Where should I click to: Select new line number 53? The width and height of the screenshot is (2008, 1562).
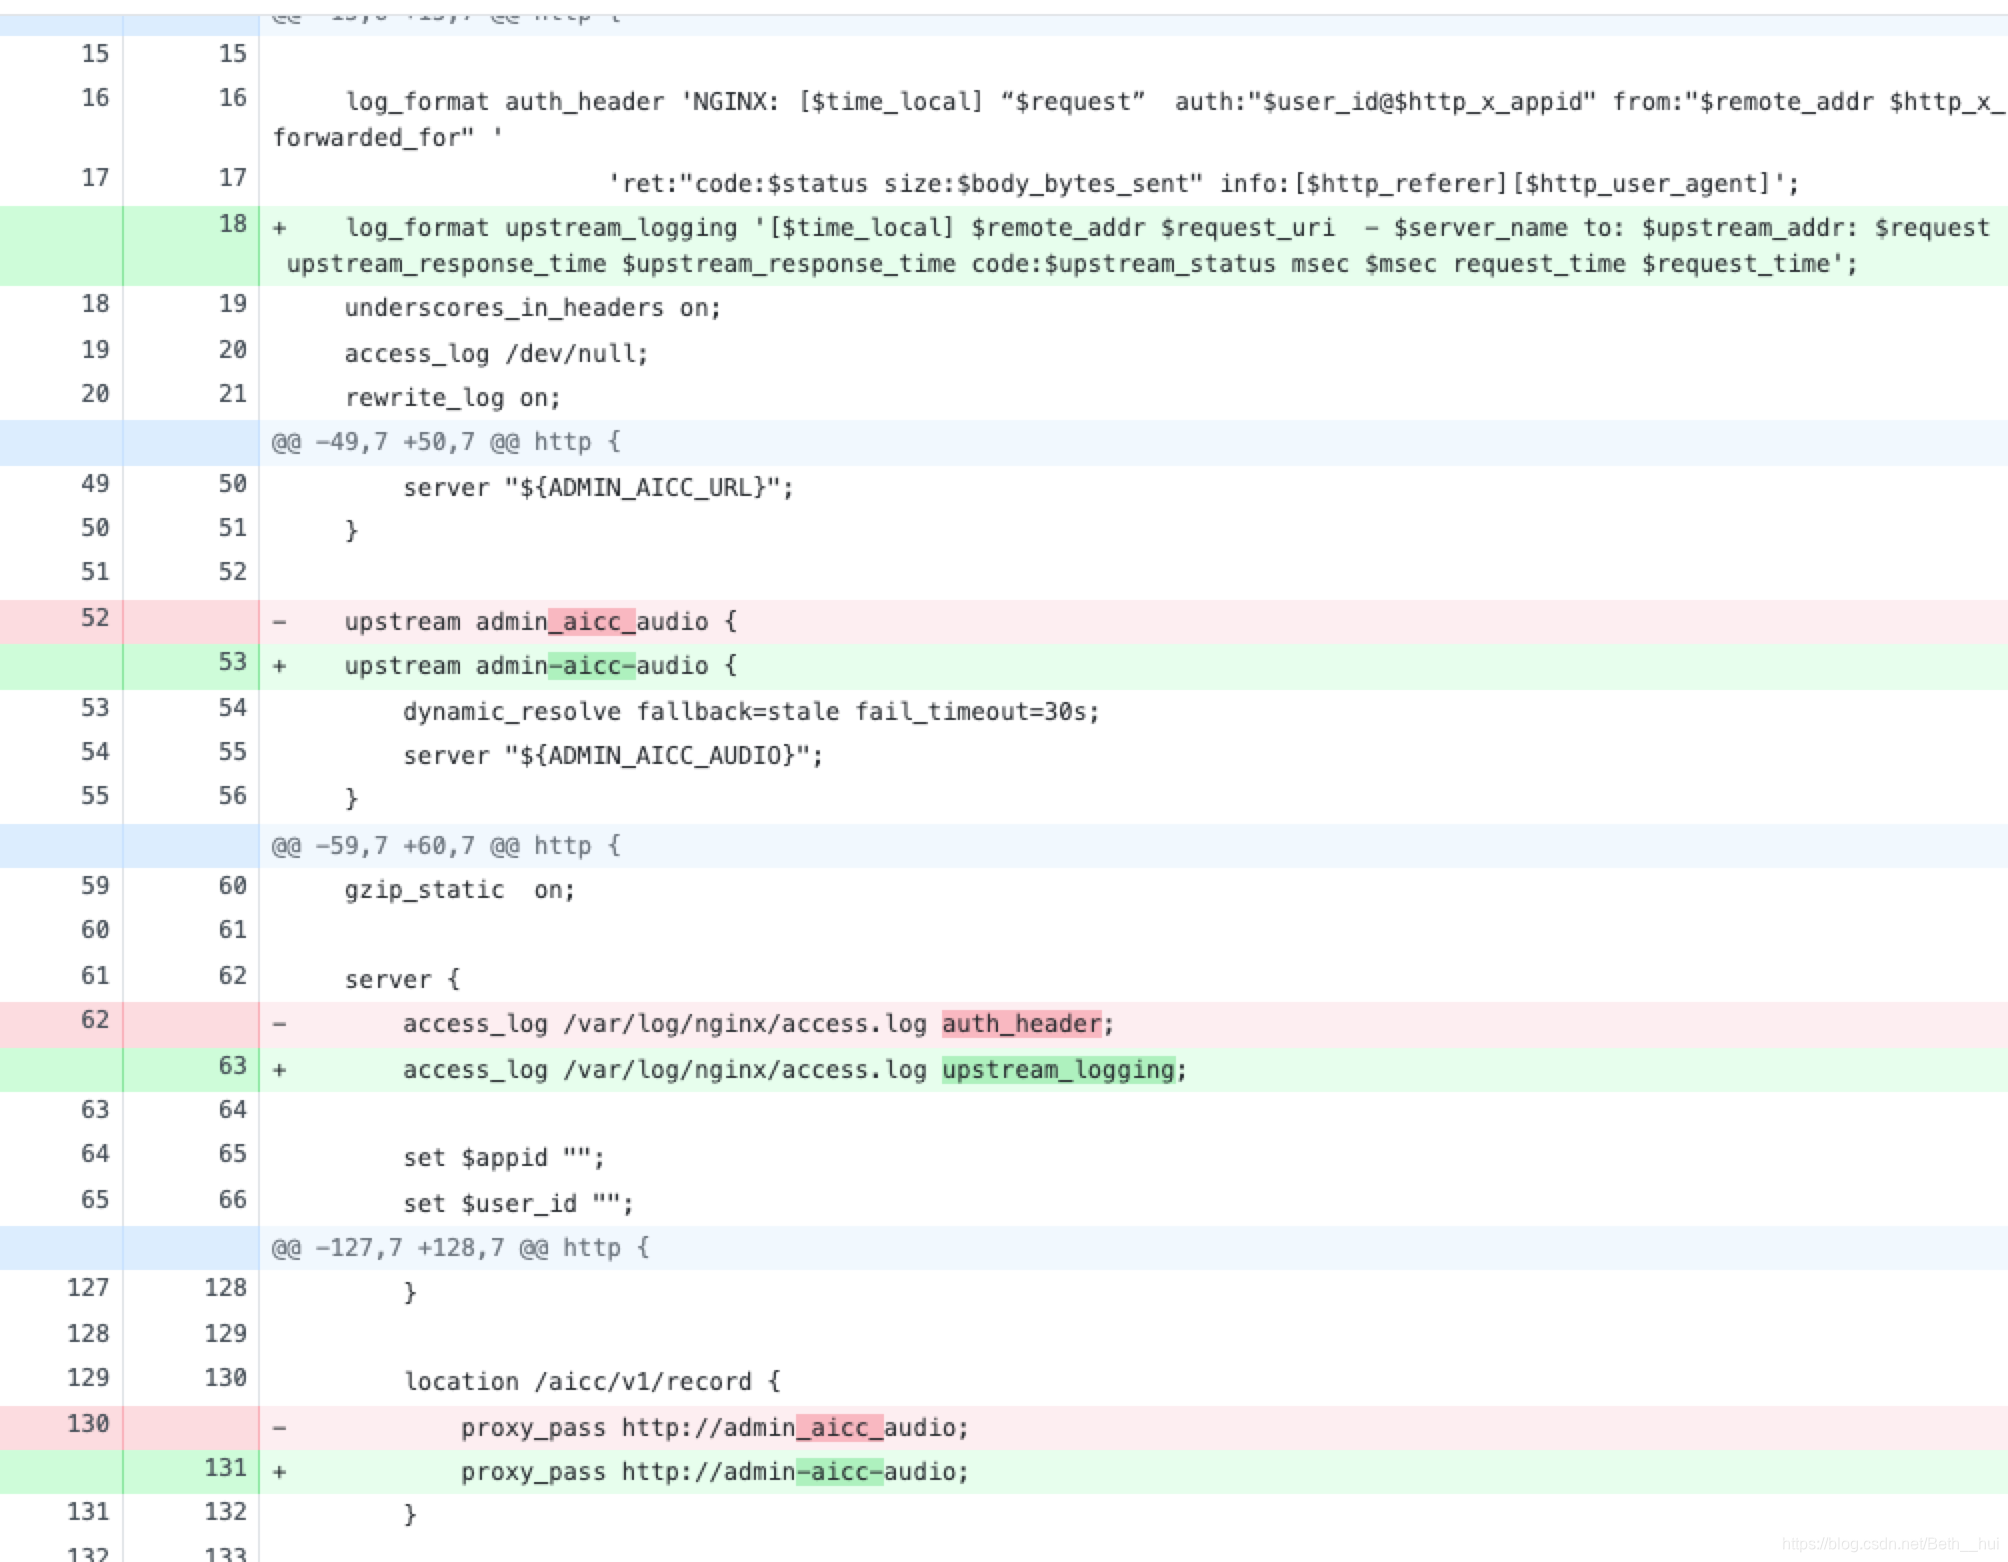pyautogui.click(x=232, y=662)
